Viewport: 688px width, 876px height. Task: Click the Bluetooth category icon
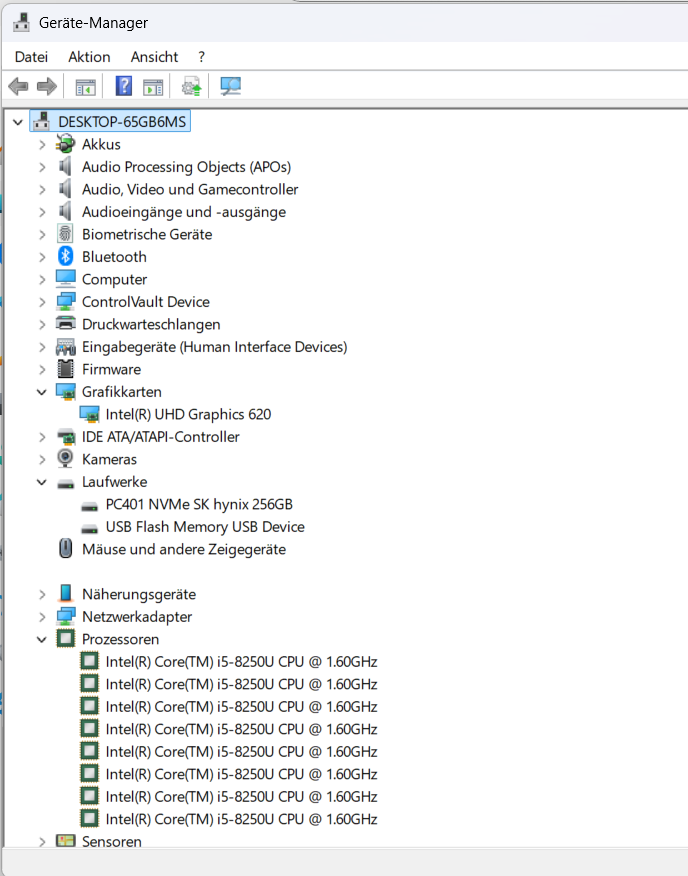[x=65, y=256]
